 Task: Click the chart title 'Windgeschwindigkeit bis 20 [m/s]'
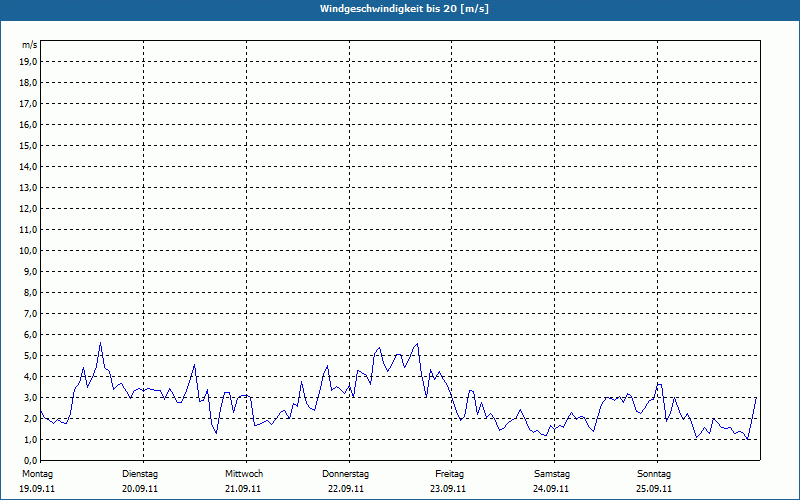404,9
